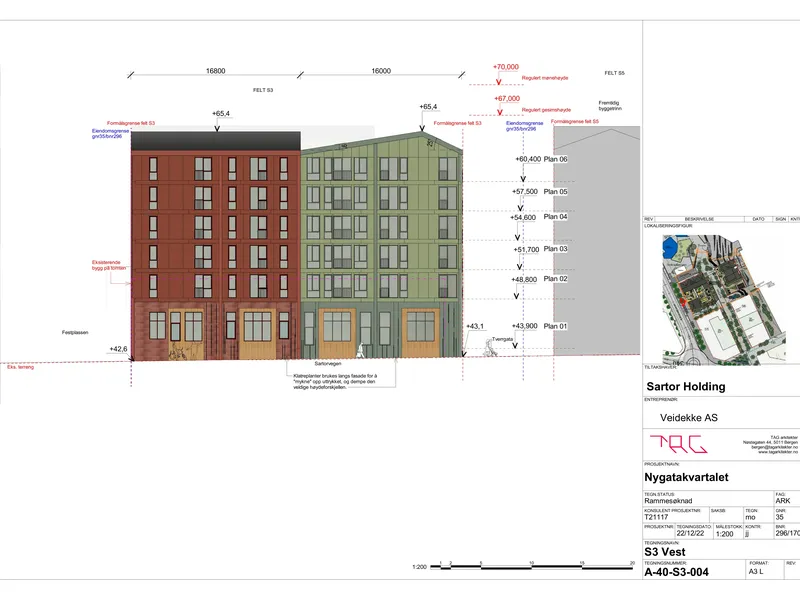Select the "Festplassen" label
Image resolution: width=800 pixels, height=600 pixels.
click(x=75, y=332)
